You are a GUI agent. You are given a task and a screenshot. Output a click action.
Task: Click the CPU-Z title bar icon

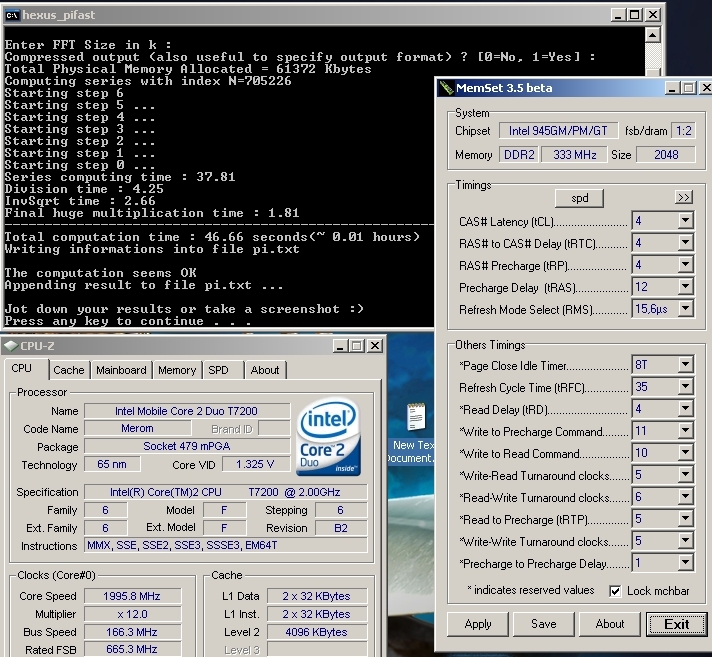pyautogui.click(x=10, y=346)
